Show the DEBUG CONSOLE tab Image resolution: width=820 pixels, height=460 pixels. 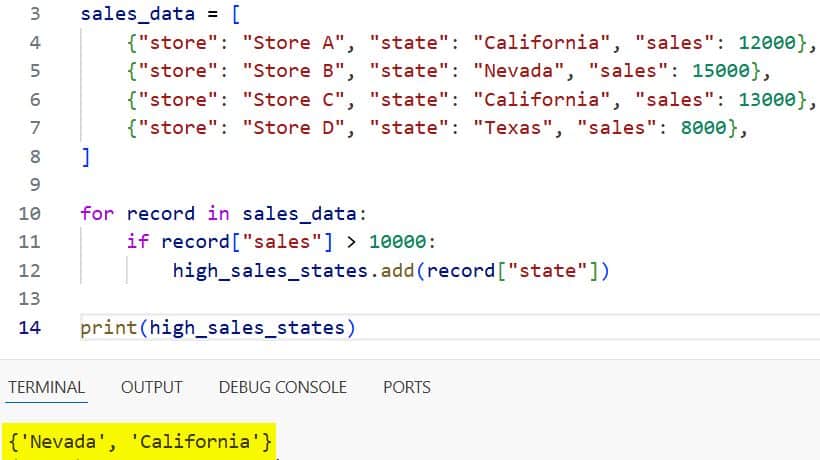click(x=282, y=387)
